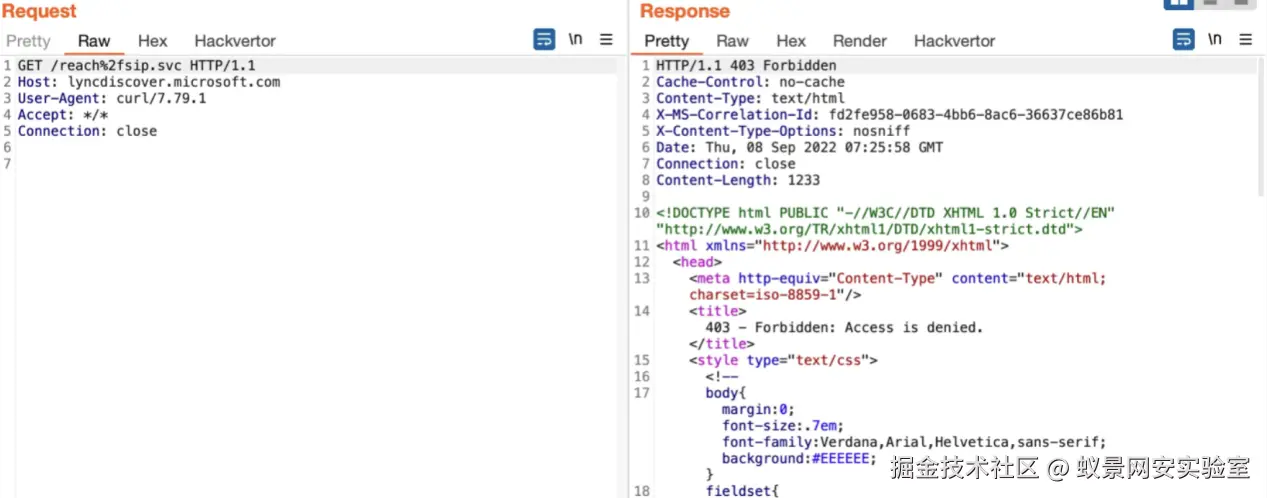Click 'Connection: close' in the Request pane

(87, 131)
